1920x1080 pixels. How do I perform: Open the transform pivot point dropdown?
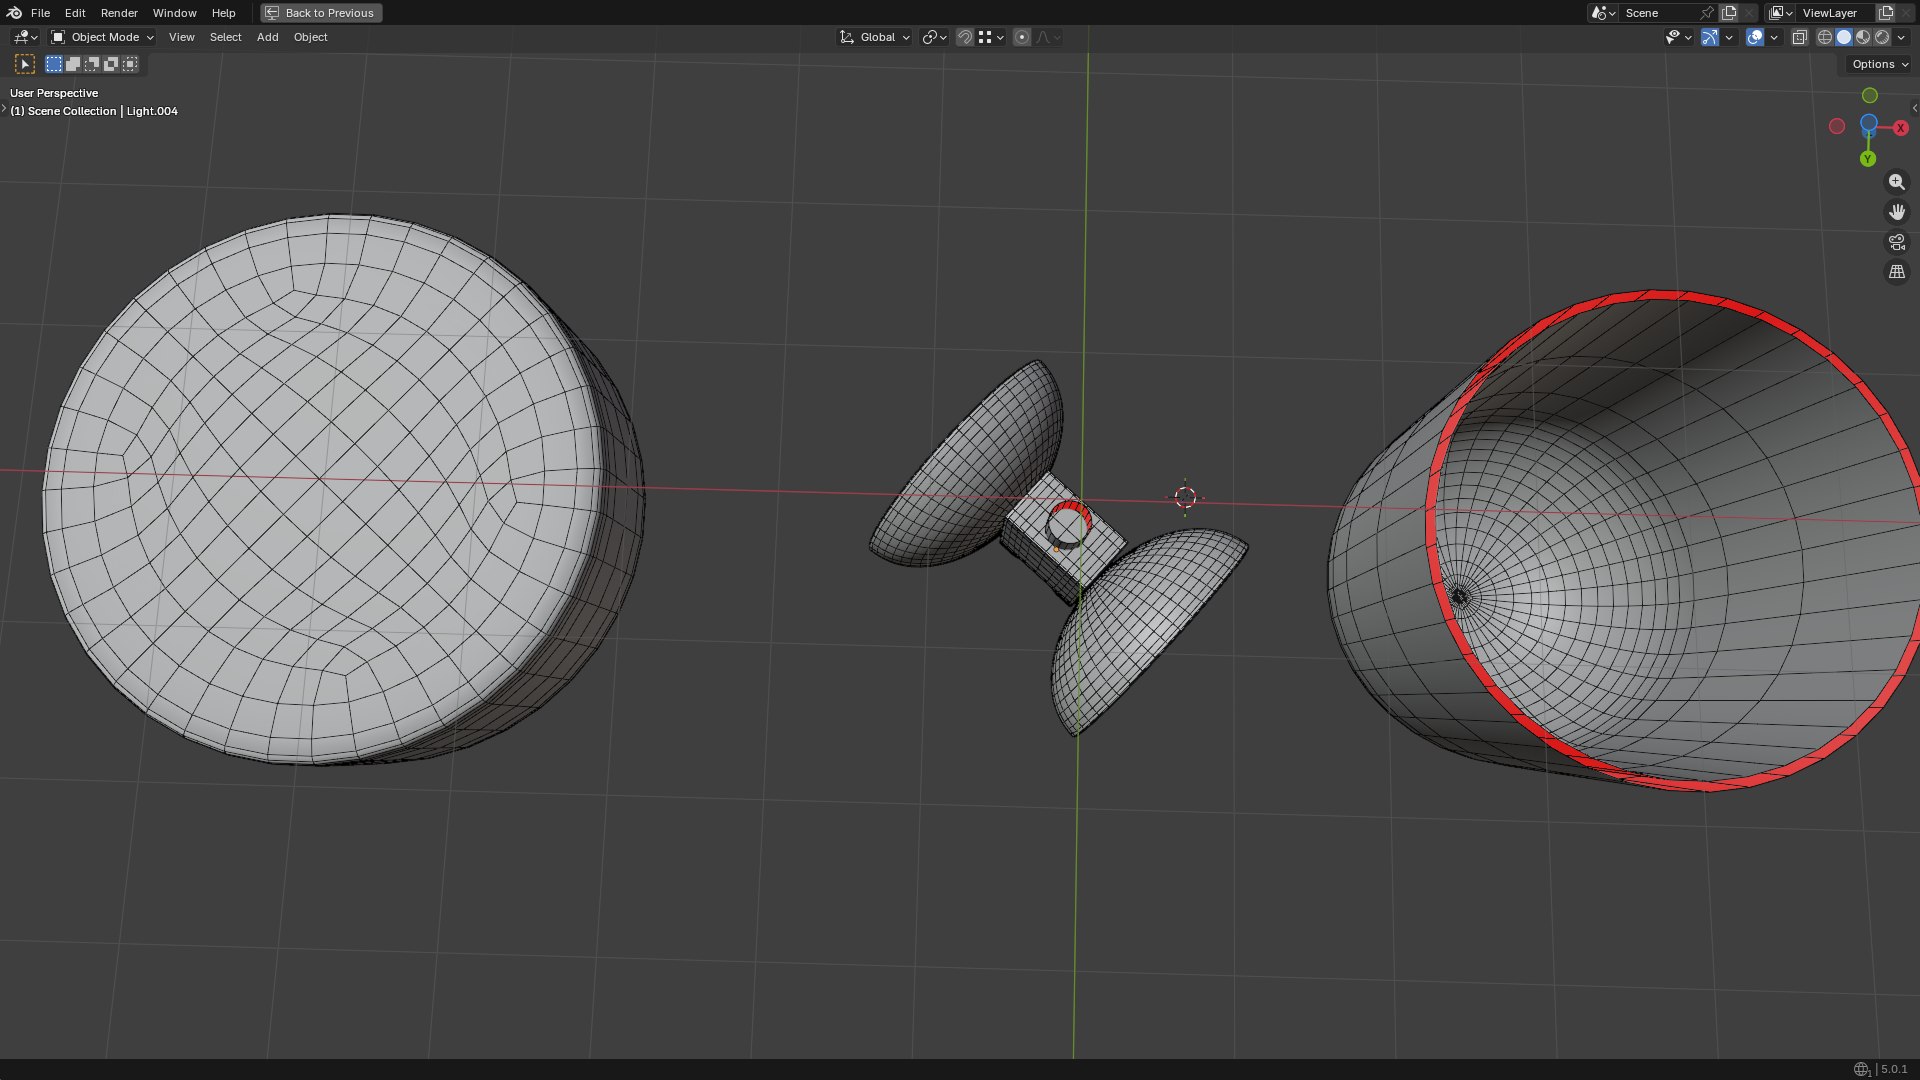[934, 37]
